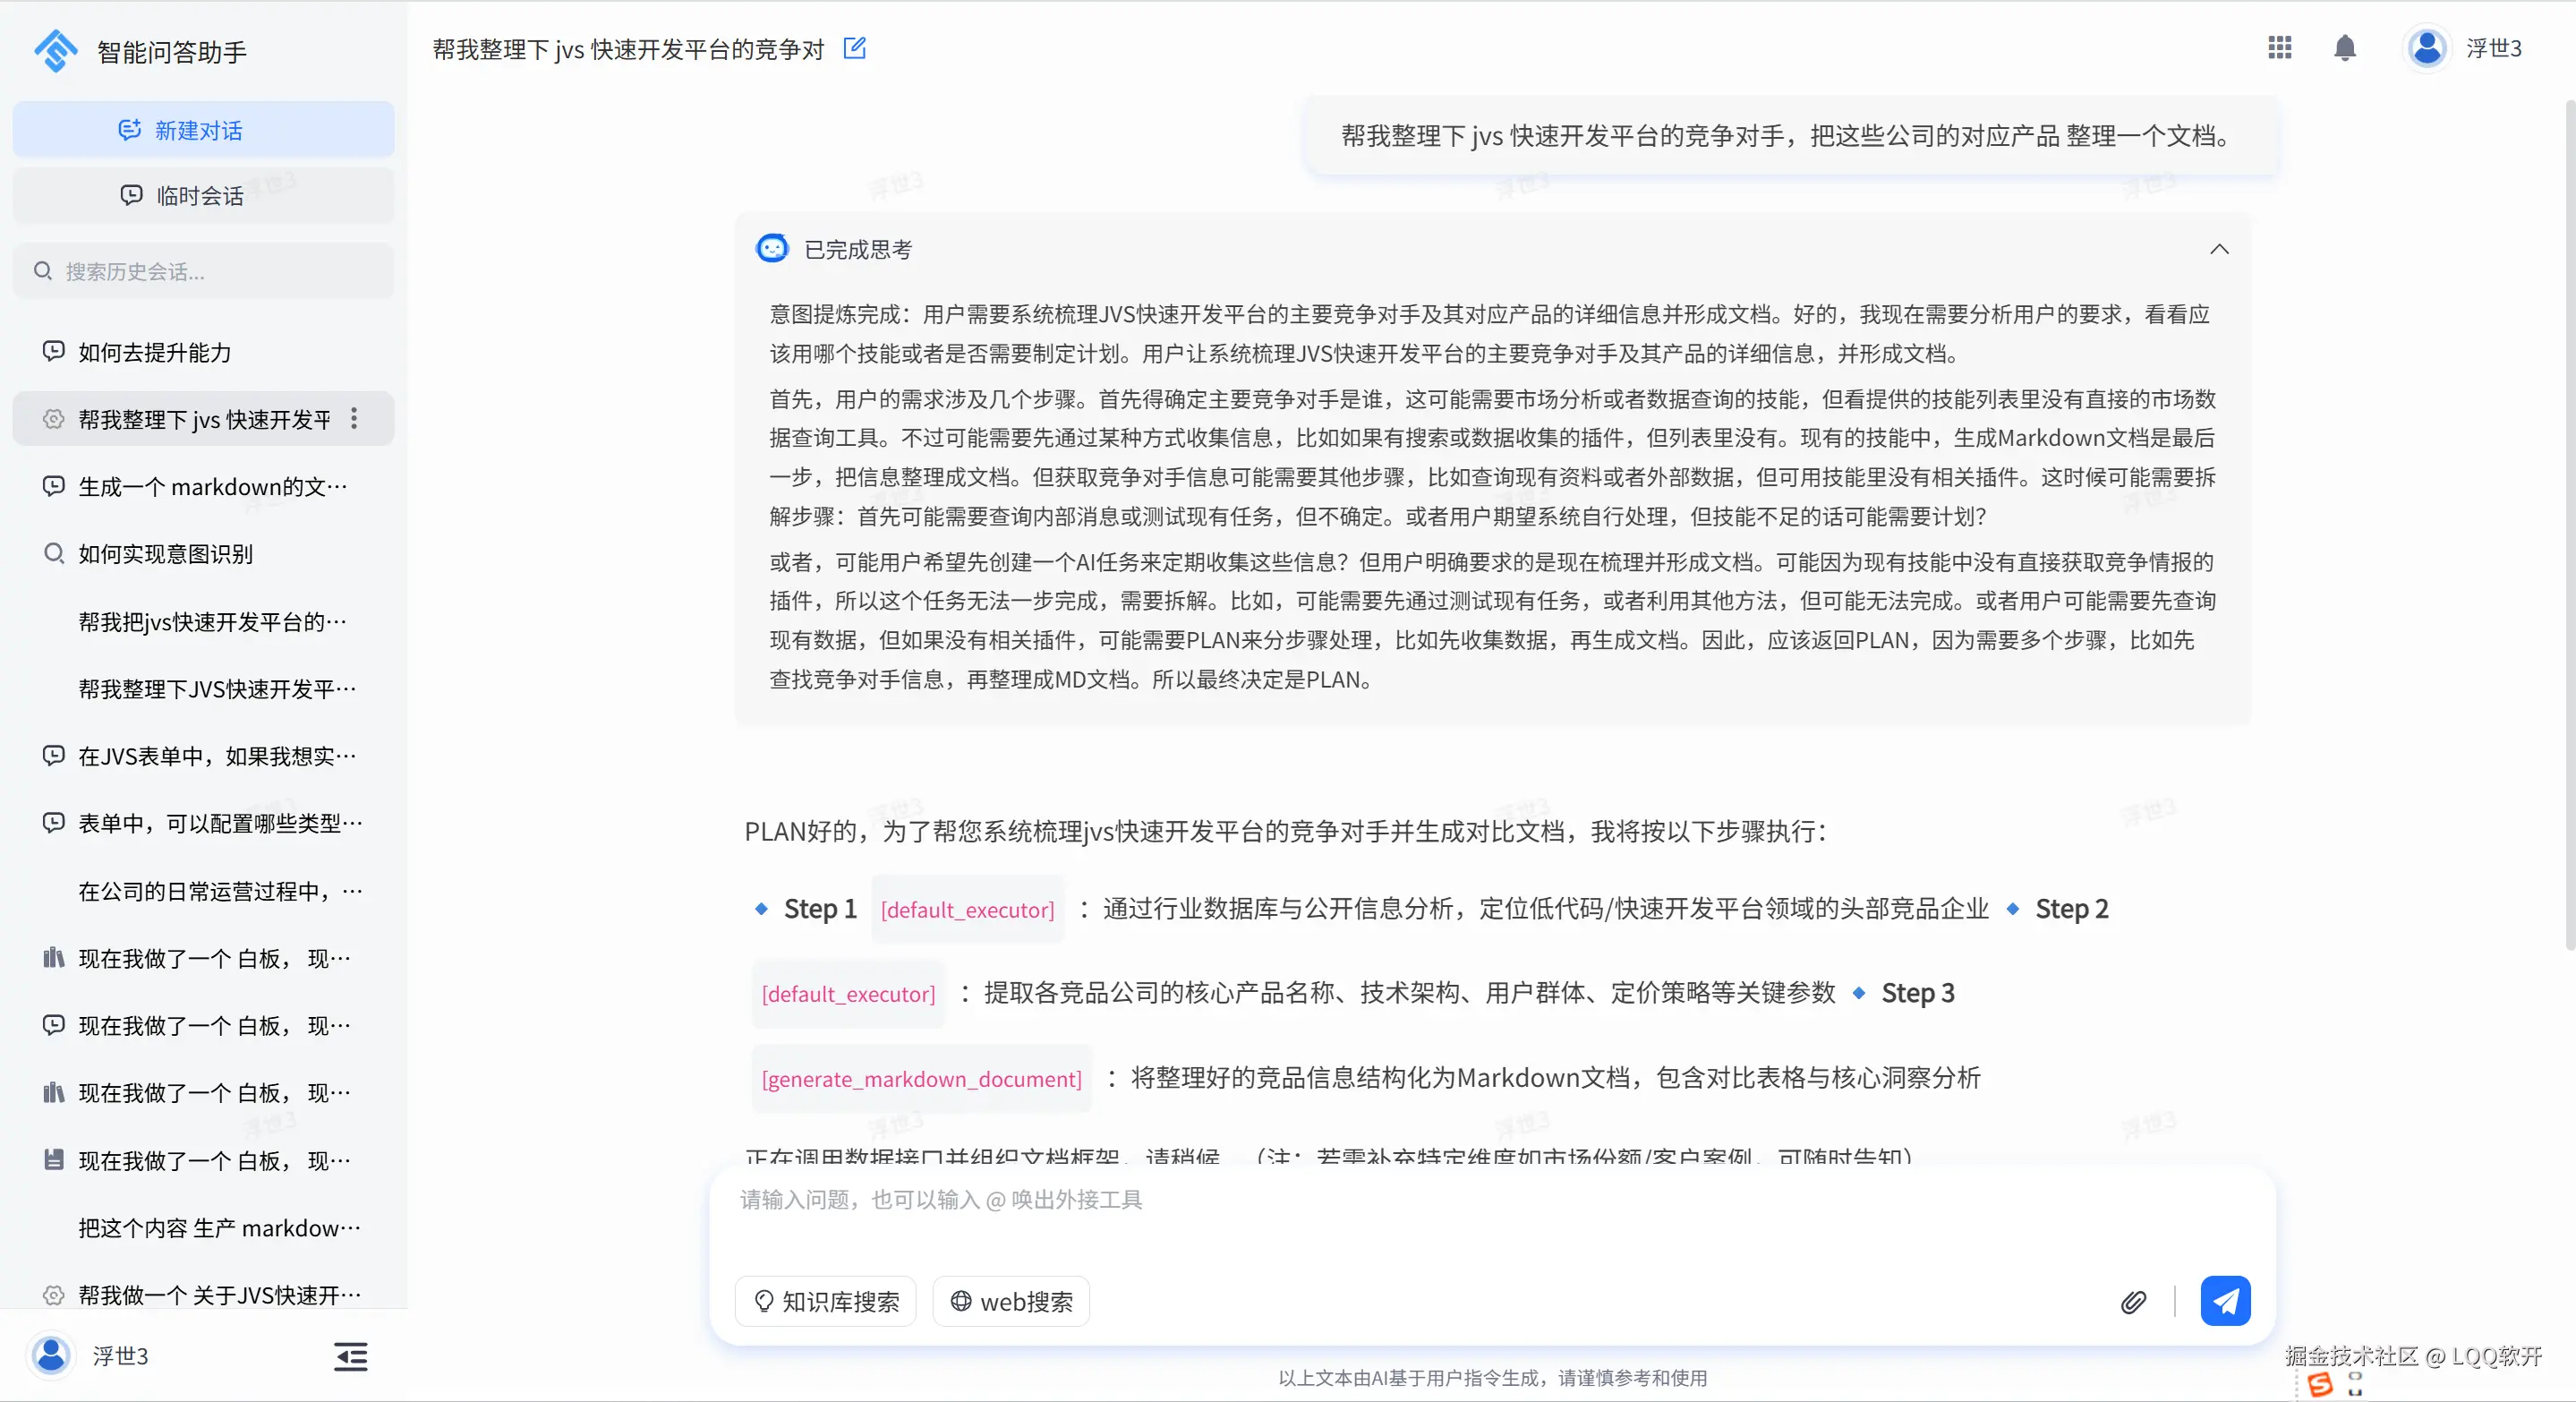Click the 浮世3 avatar in top right
This screenshot has width=2576, height=1402.
(x=2426, y=48)
